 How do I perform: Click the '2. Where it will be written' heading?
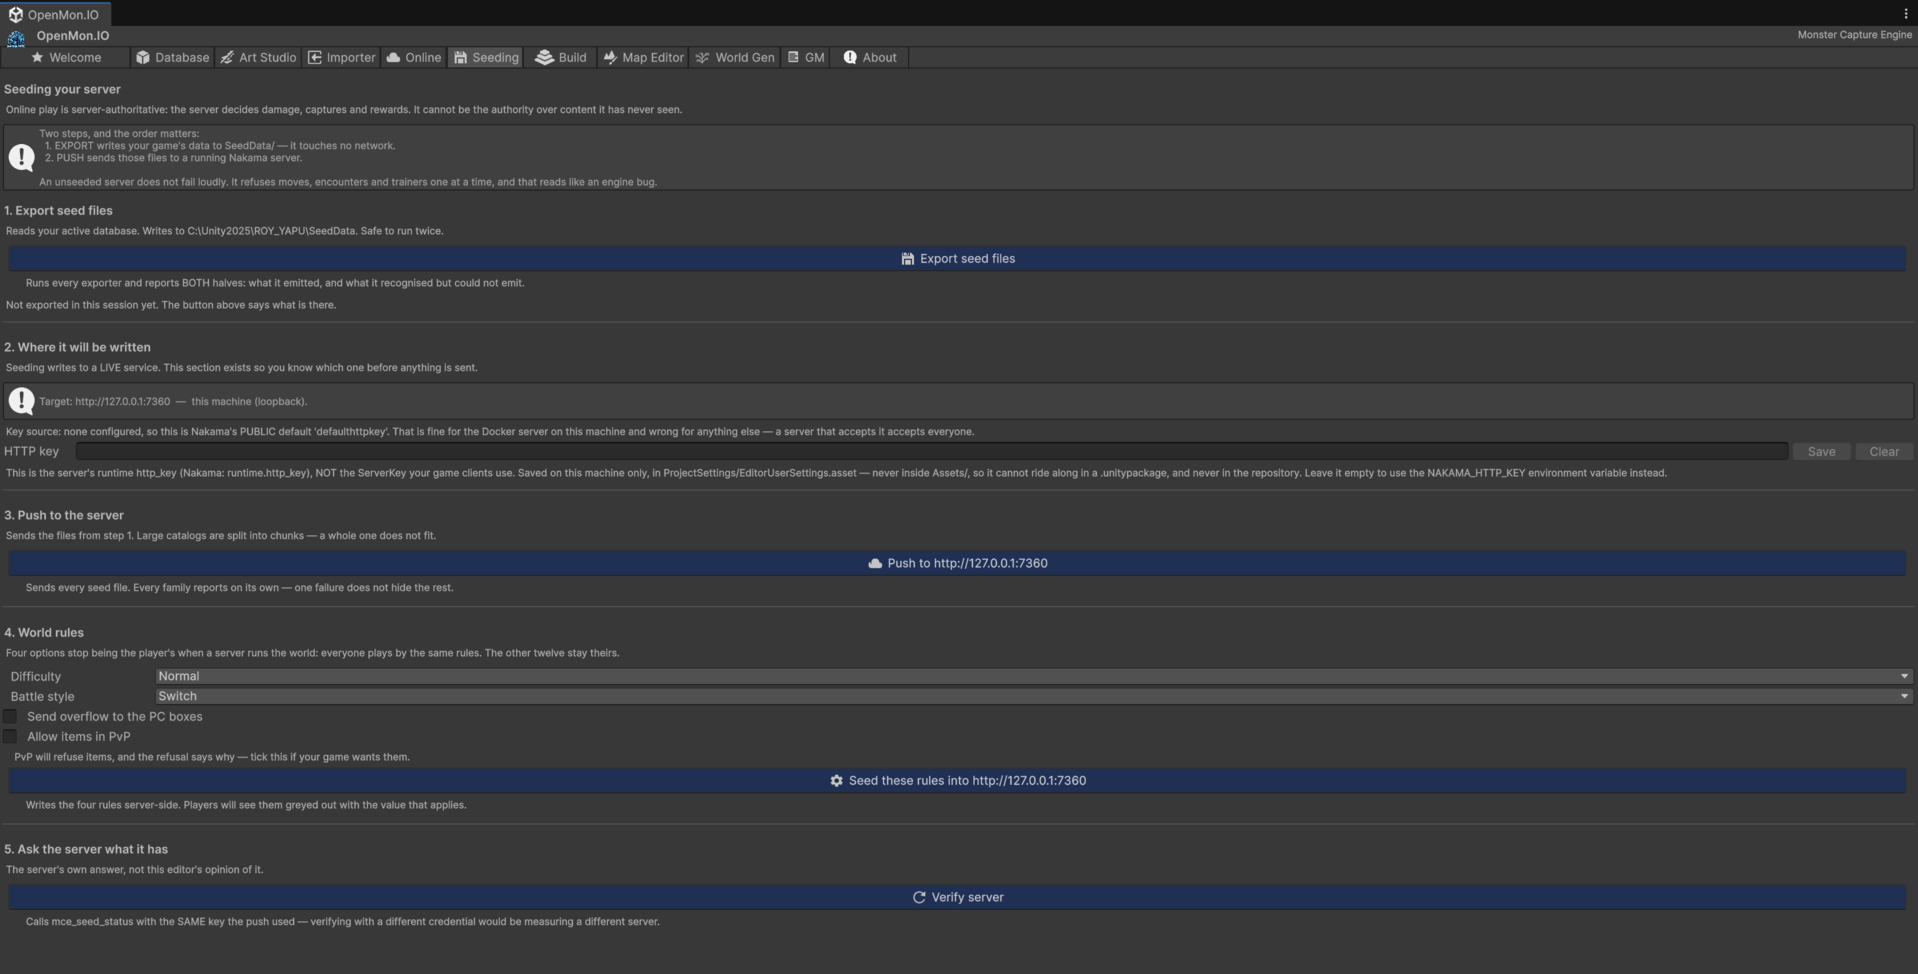(77, 348)
